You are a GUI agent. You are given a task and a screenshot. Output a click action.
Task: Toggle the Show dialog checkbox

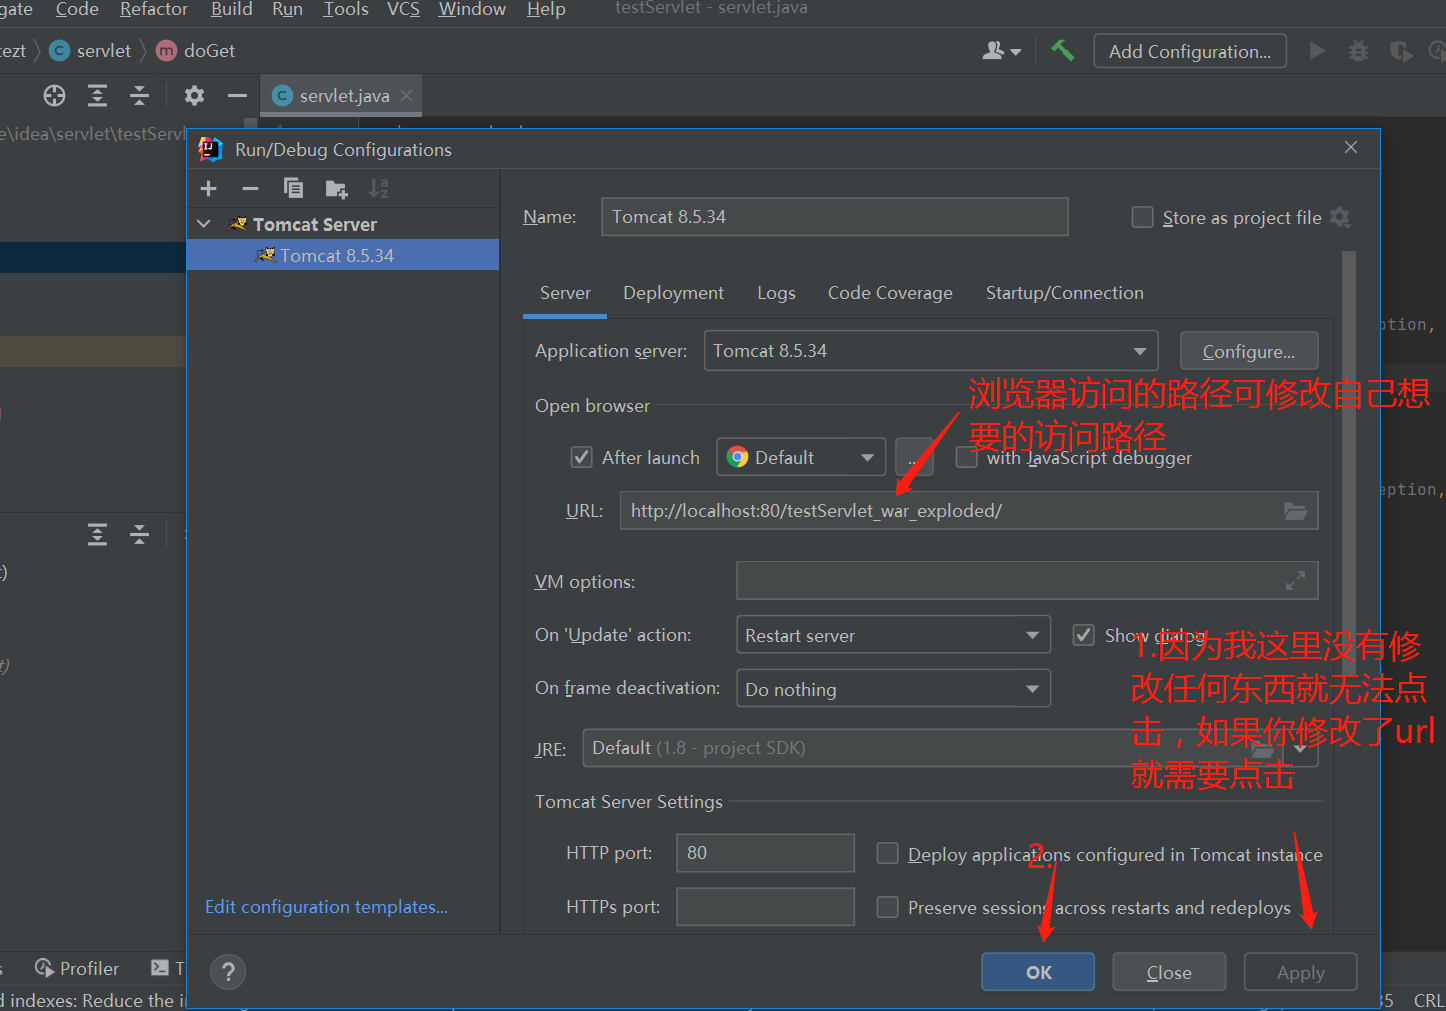tap(1083, 635)
